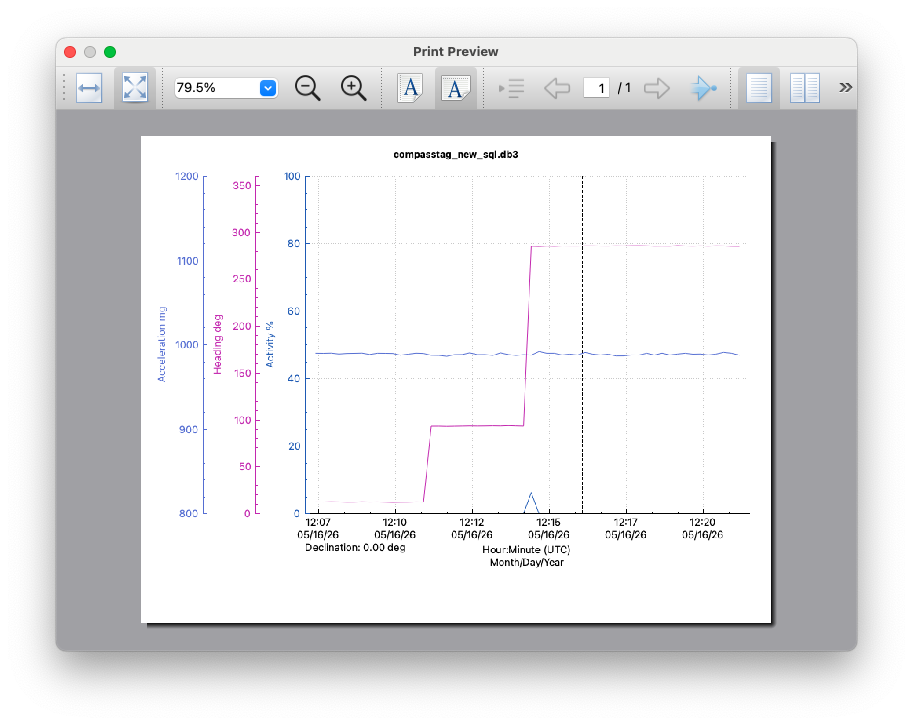913x725 pixels.
Task: Click the toolbar drag handle
Action: tap(64, 88)
